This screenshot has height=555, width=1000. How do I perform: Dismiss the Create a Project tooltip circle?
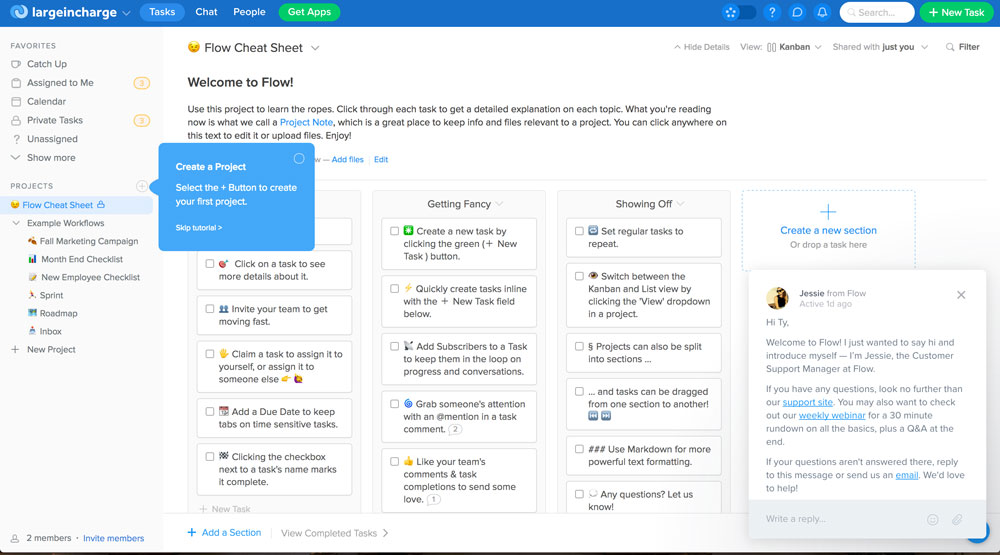(299, 158)
